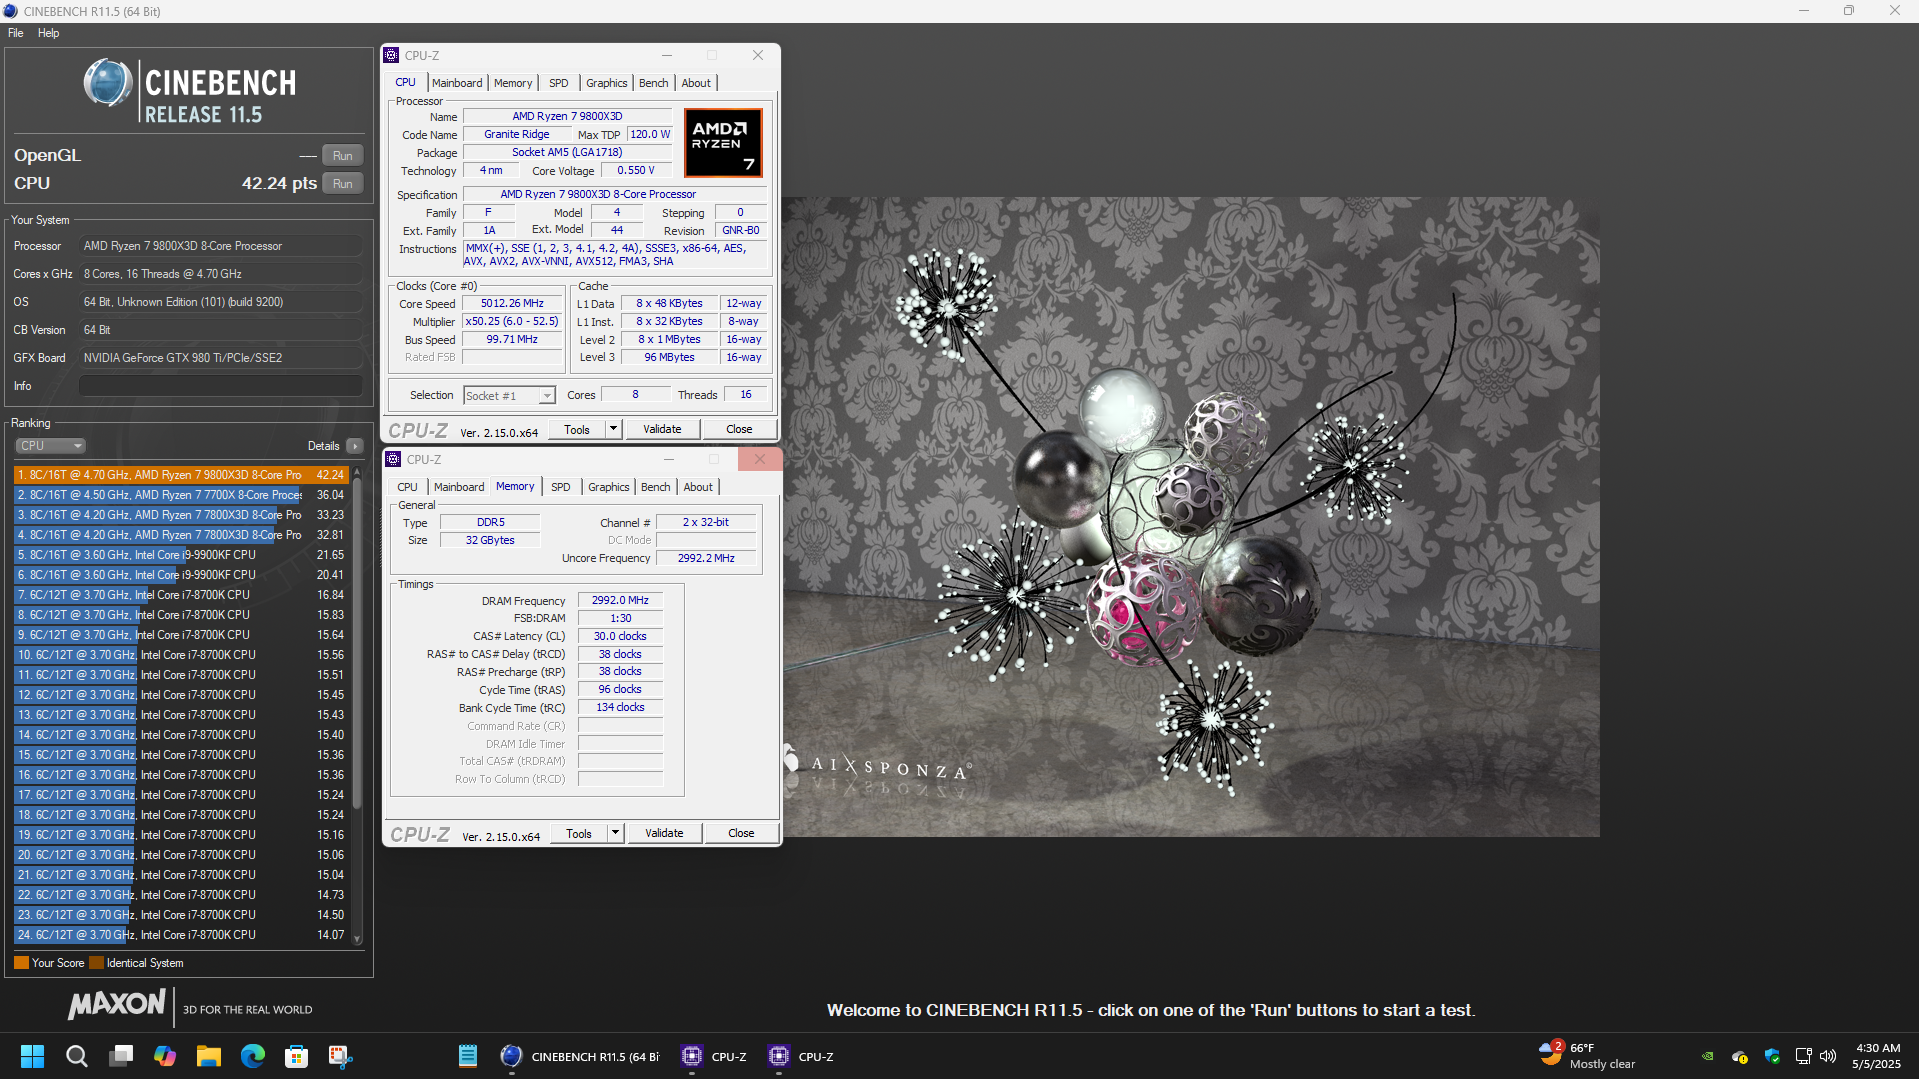This screenshot has height=1079, width=1919.
Task: Click orange Your Score legend swatch
Action: coord(21,963)
